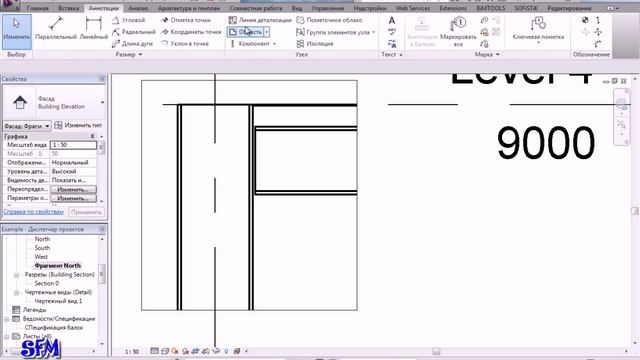Screen dimensions: 640x360
Task: Click the Building Elevation type house icon
Action: 20,102
